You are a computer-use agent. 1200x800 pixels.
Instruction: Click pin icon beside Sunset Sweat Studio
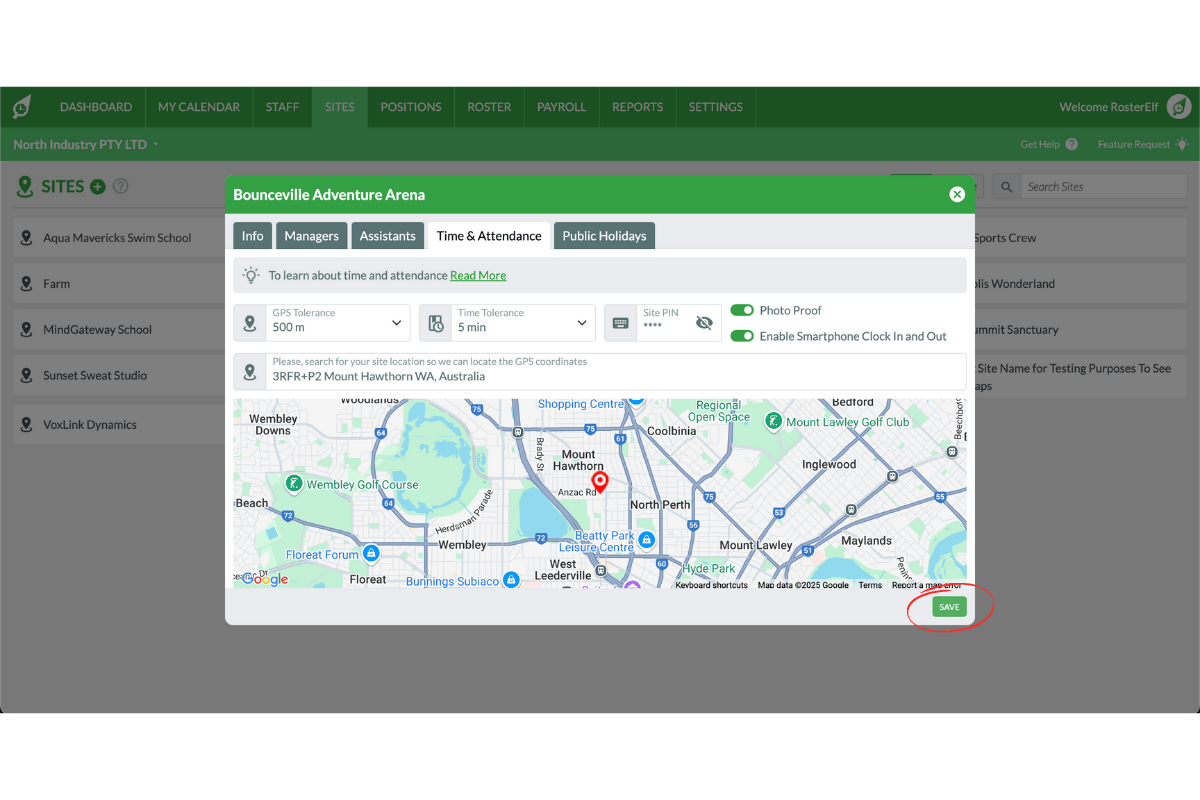[27, 376]
